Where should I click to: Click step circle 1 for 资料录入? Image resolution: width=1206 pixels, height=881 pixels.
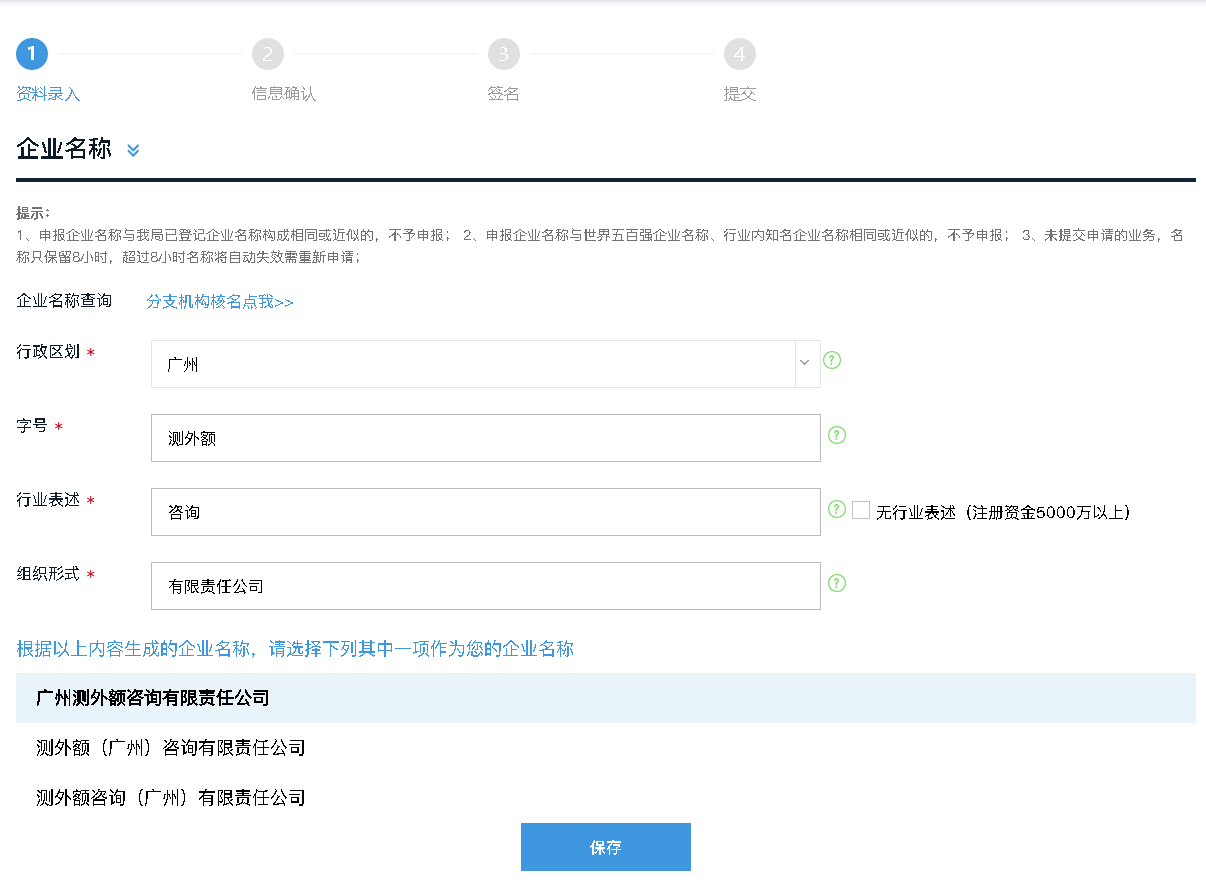click(x=32, y=54)
